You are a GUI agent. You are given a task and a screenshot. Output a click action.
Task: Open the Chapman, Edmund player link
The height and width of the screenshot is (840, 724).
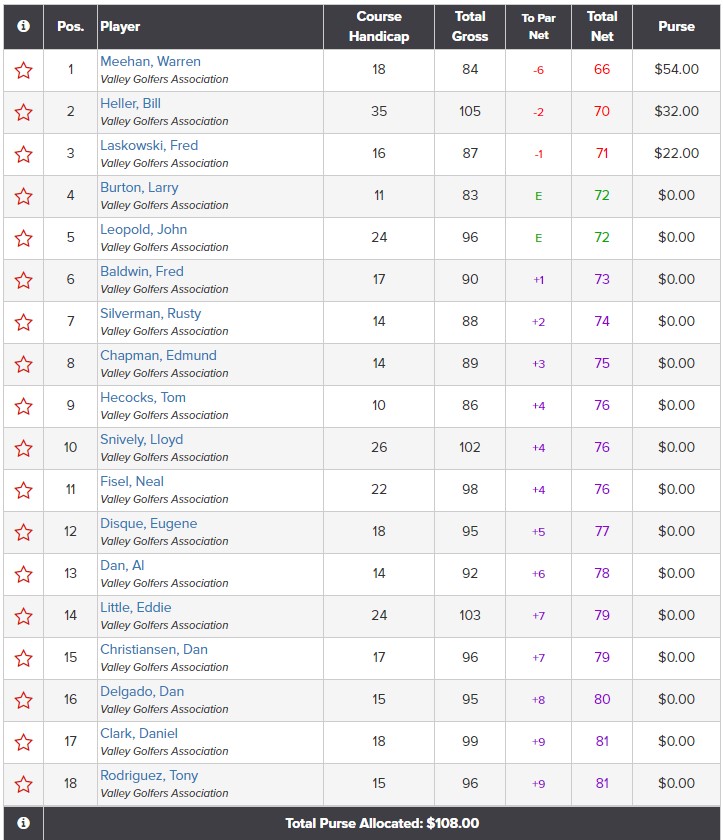158,355
